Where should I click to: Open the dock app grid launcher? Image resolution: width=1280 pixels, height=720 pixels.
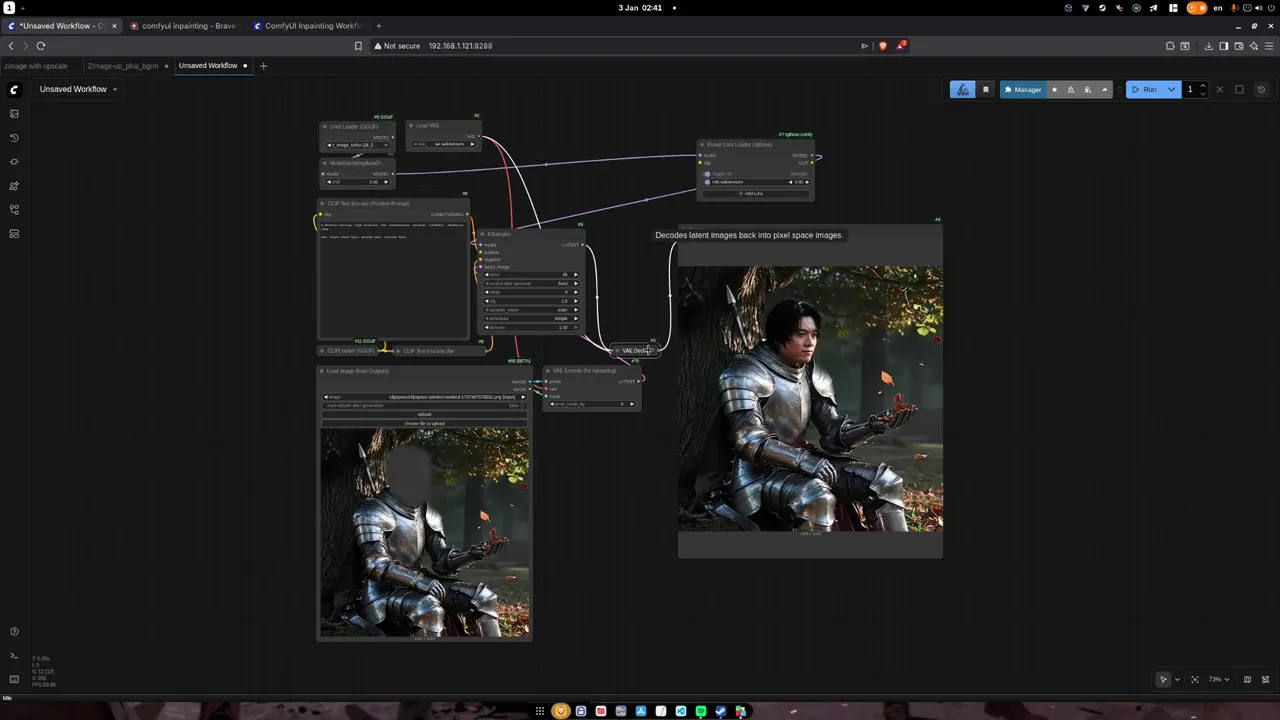[540, 711]
